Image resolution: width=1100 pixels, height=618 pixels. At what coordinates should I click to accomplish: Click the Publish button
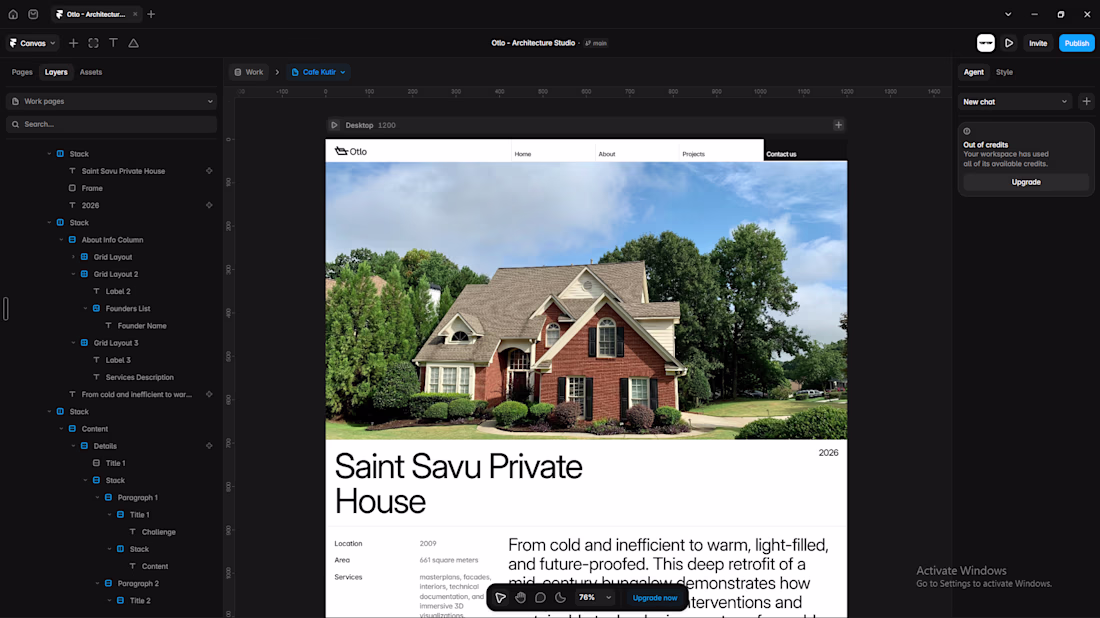[x=1076, y=43]
